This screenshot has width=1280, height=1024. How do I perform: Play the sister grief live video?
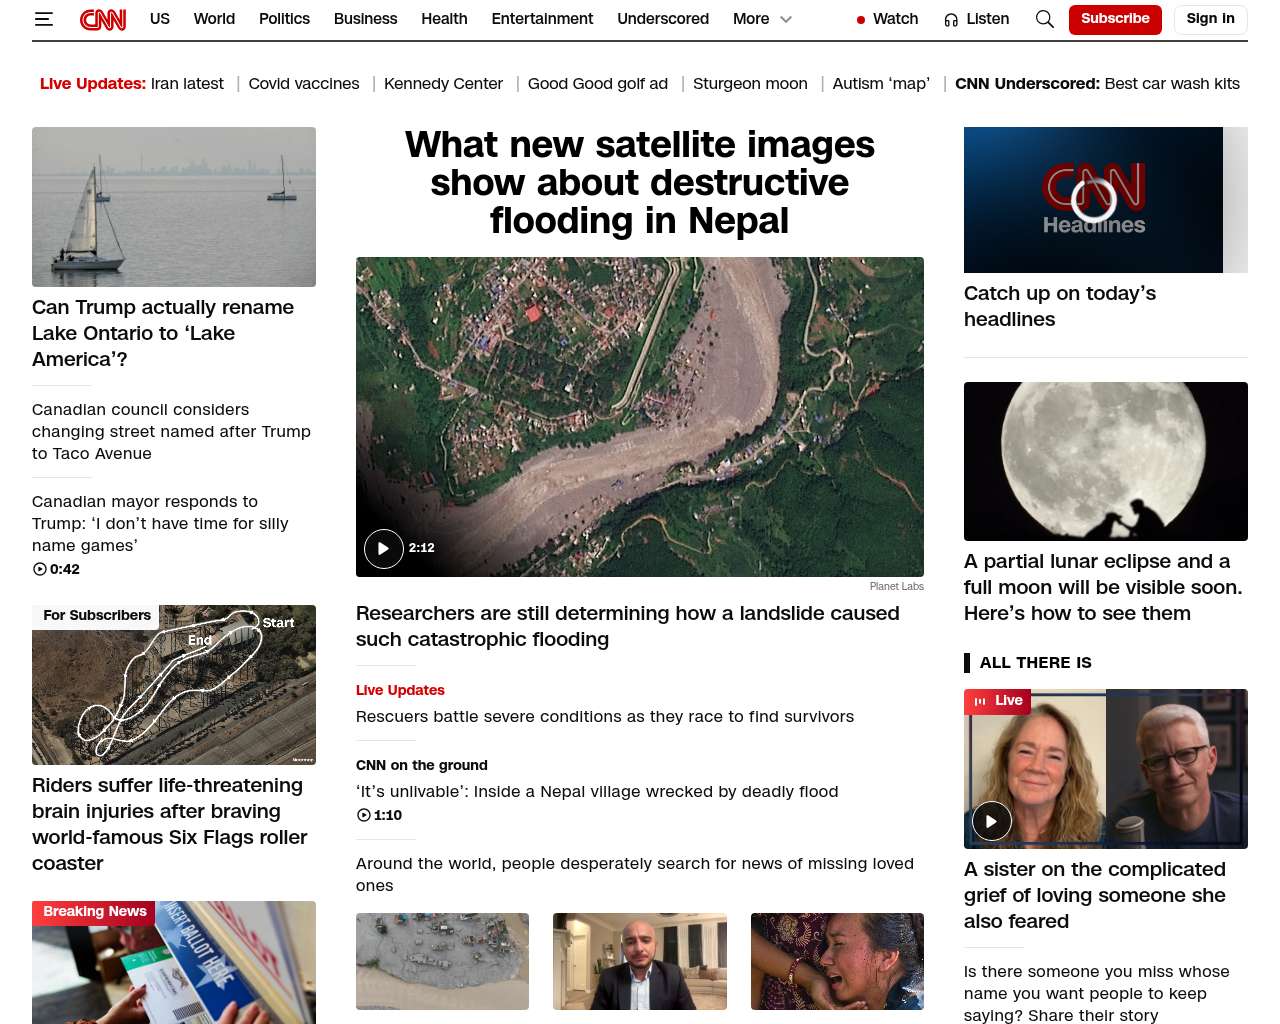992,822
